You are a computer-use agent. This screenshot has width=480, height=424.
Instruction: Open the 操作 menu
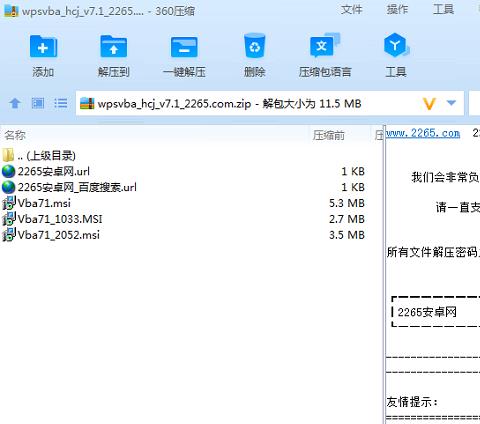coord(397,9)
